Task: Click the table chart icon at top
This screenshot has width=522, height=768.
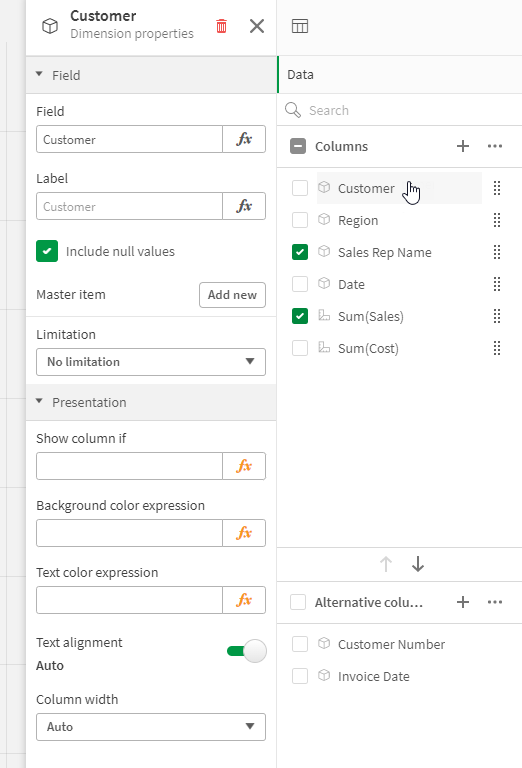Action: coord(300,26)
